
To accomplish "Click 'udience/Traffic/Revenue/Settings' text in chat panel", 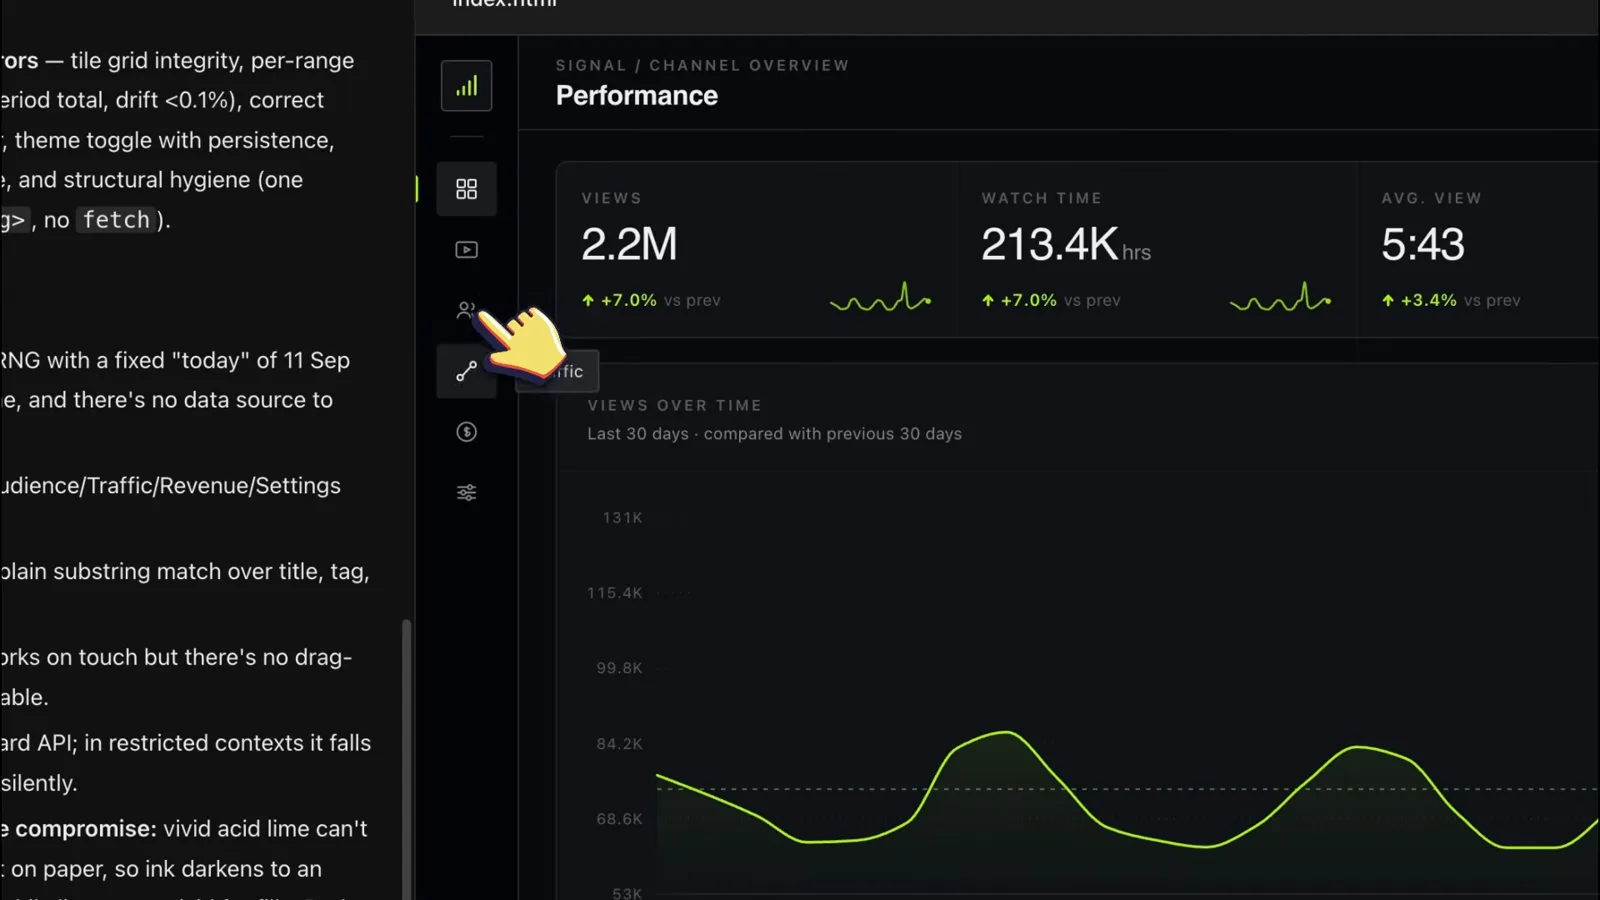I will click(x=170, y=486).
